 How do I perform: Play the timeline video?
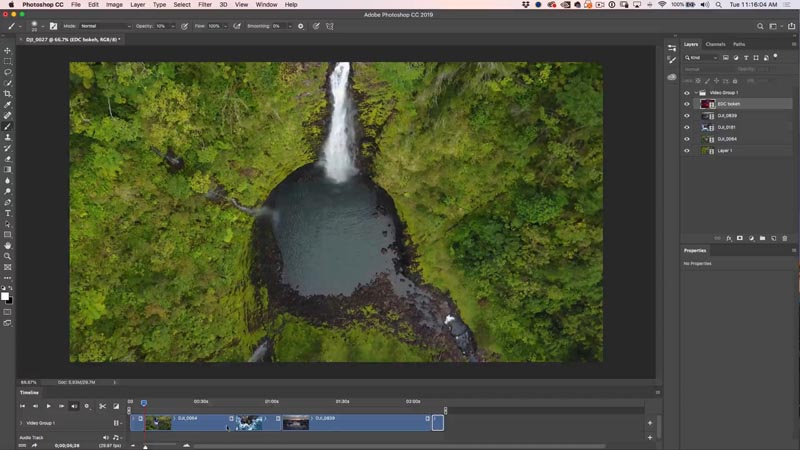[x=48, y=406]
